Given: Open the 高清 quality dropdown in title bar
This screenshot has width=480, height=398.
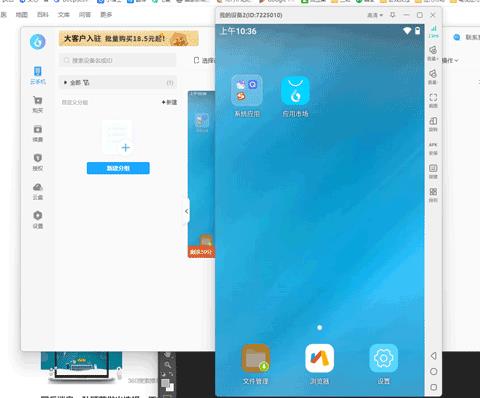Looking at the screenshot, I should pyautogui.click(x=375, y=15).
